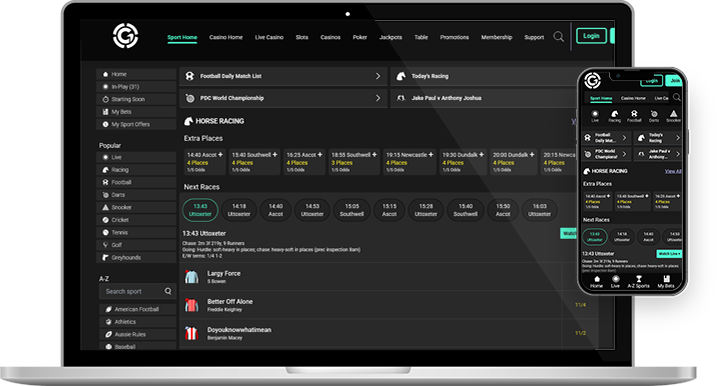Switch to the Live Casino tab
This screenshot has height=386, width=717.
pos(269,38)
